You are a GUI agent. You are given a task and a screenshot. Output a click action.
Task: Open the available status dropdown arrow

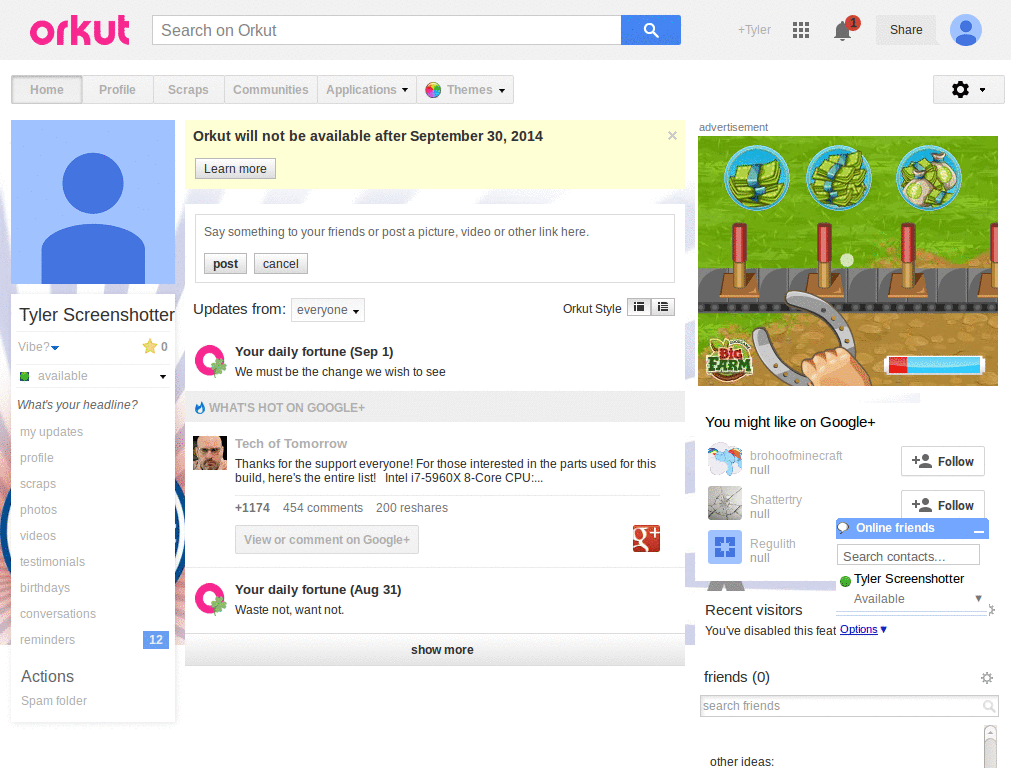[163, 377]
